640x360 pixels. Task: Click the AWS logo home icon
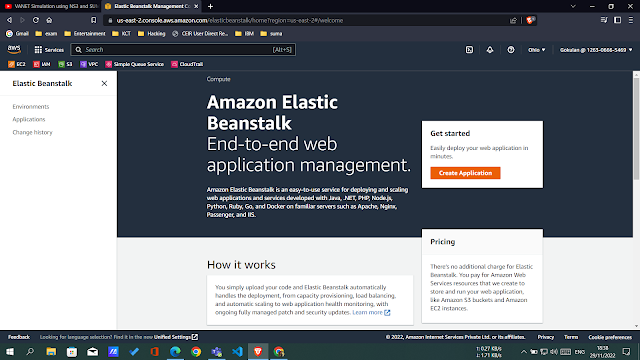14,49
